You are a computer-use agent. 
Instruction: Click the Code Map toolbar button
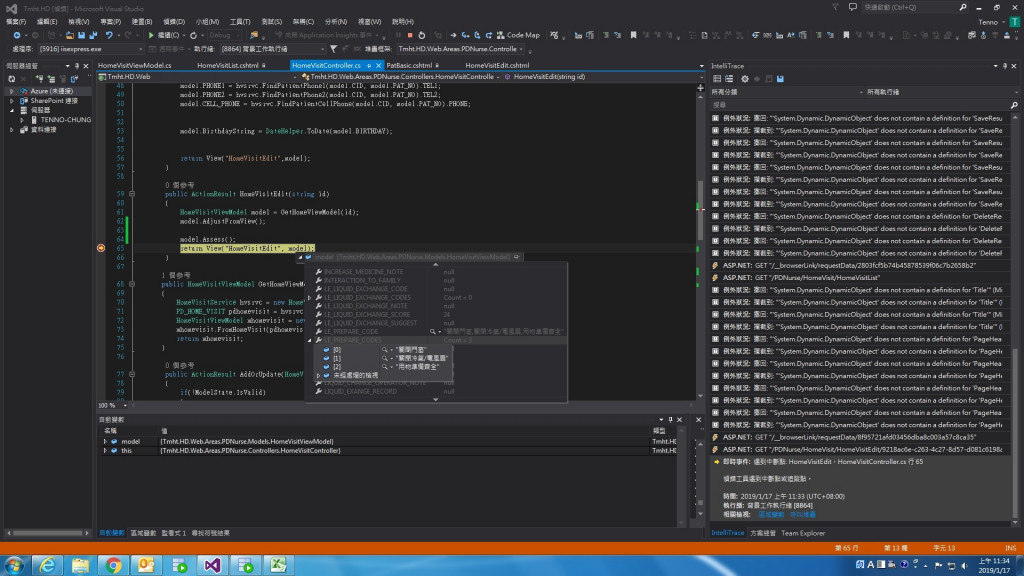pos(517,35)
